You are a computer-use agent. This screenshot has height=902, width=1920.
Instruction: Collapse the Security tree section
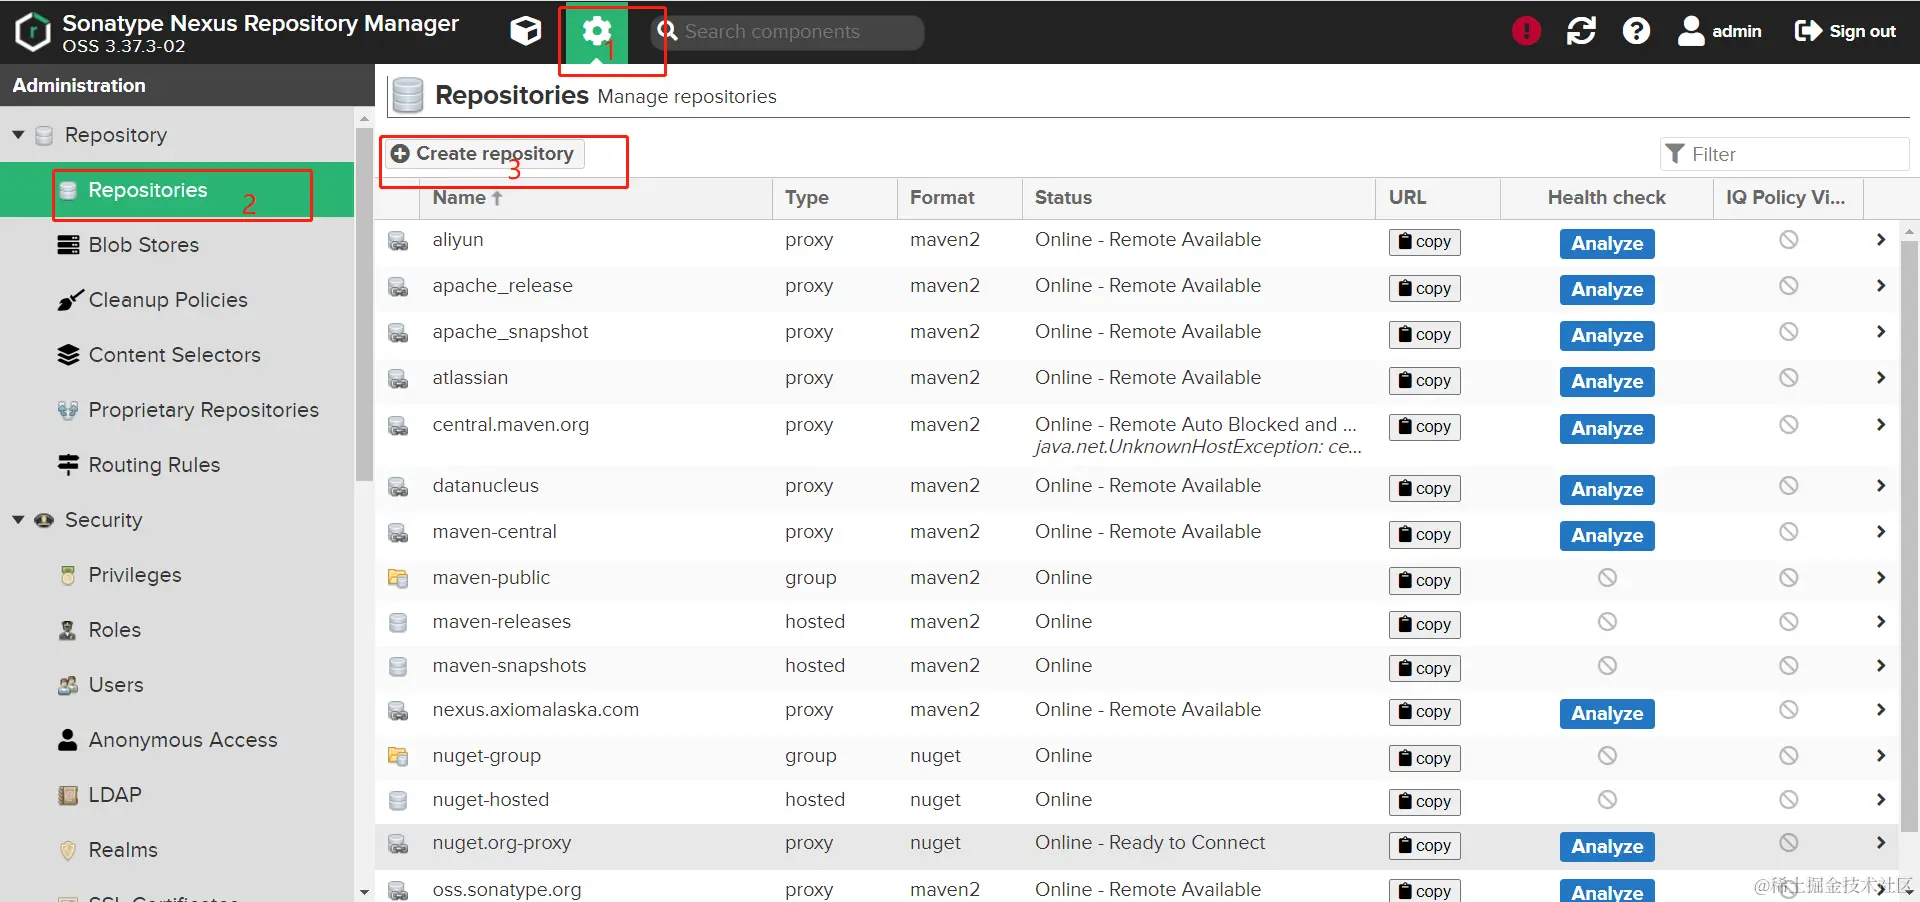(18, 519)
